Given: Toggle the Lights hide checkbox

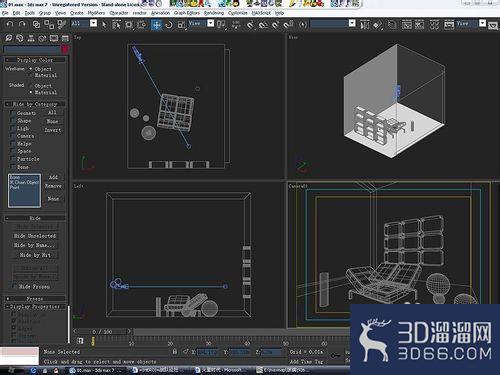Looking at the screenshot, I should pyautogui.click(x=13, y=128).
